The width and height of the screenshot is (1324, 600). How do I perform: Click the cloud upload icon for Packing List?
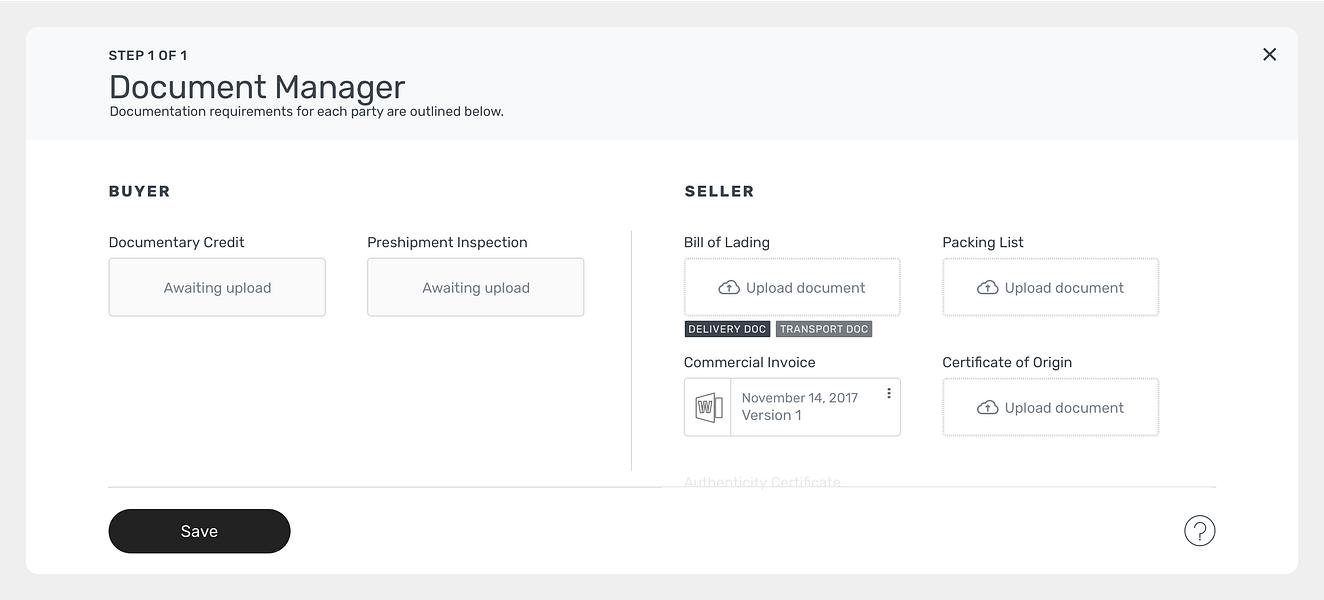(x=987, y=288)
